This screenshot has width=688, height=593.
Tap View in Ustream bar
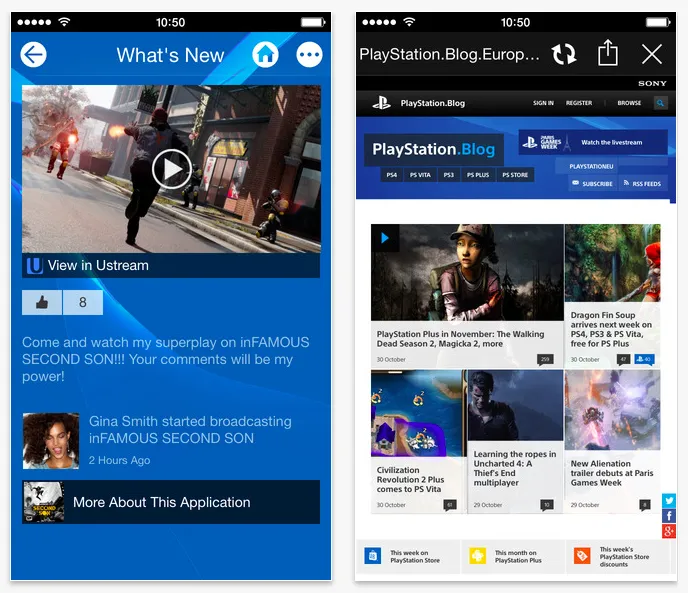pos(171,266)
